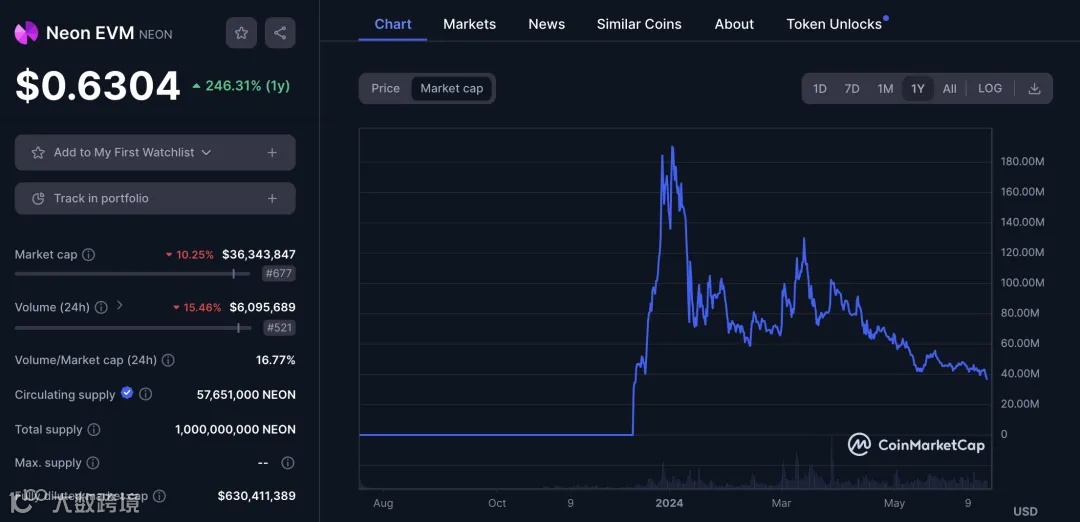Click the $630,411,389 fully diluted value
This screenshot has height=522, width=1080.
[256, 496]
